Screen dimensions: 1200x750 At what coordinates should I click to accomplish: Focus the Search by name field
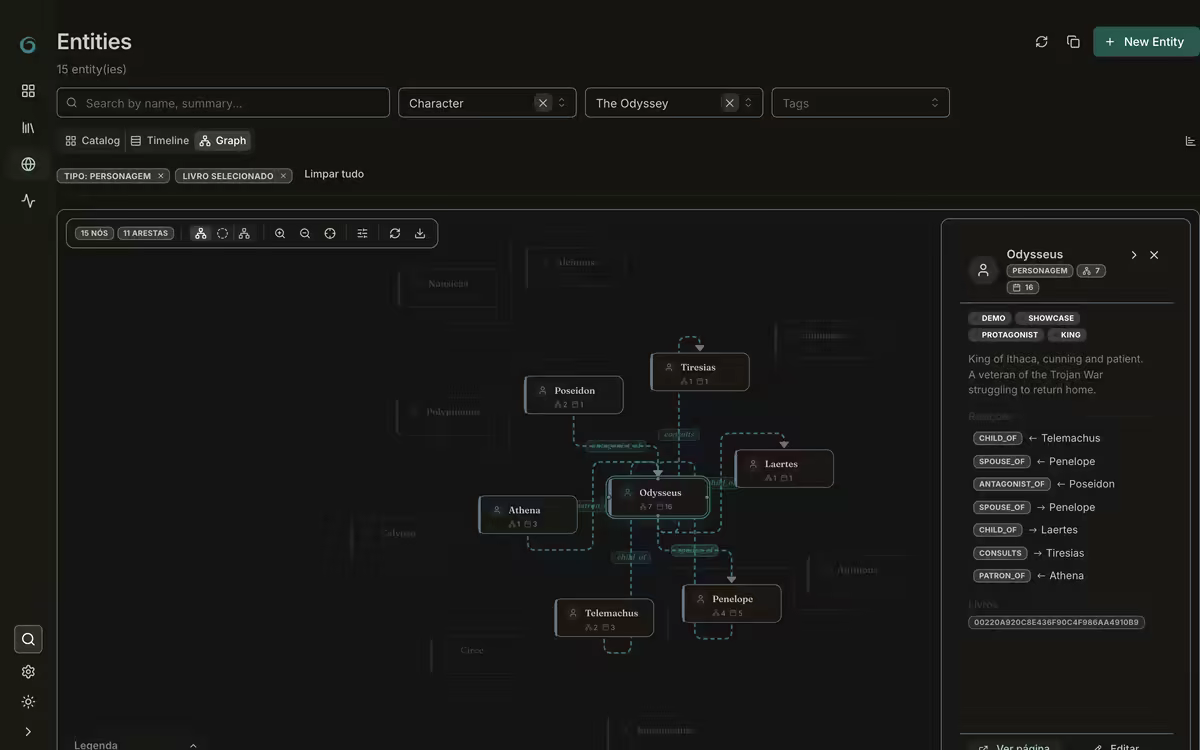[x=223, y=103]
